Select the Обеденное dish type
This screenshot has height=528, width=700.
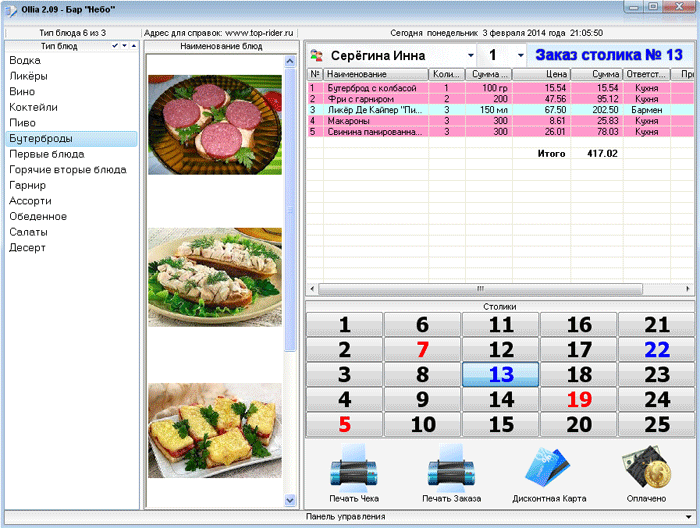(71, 216)
